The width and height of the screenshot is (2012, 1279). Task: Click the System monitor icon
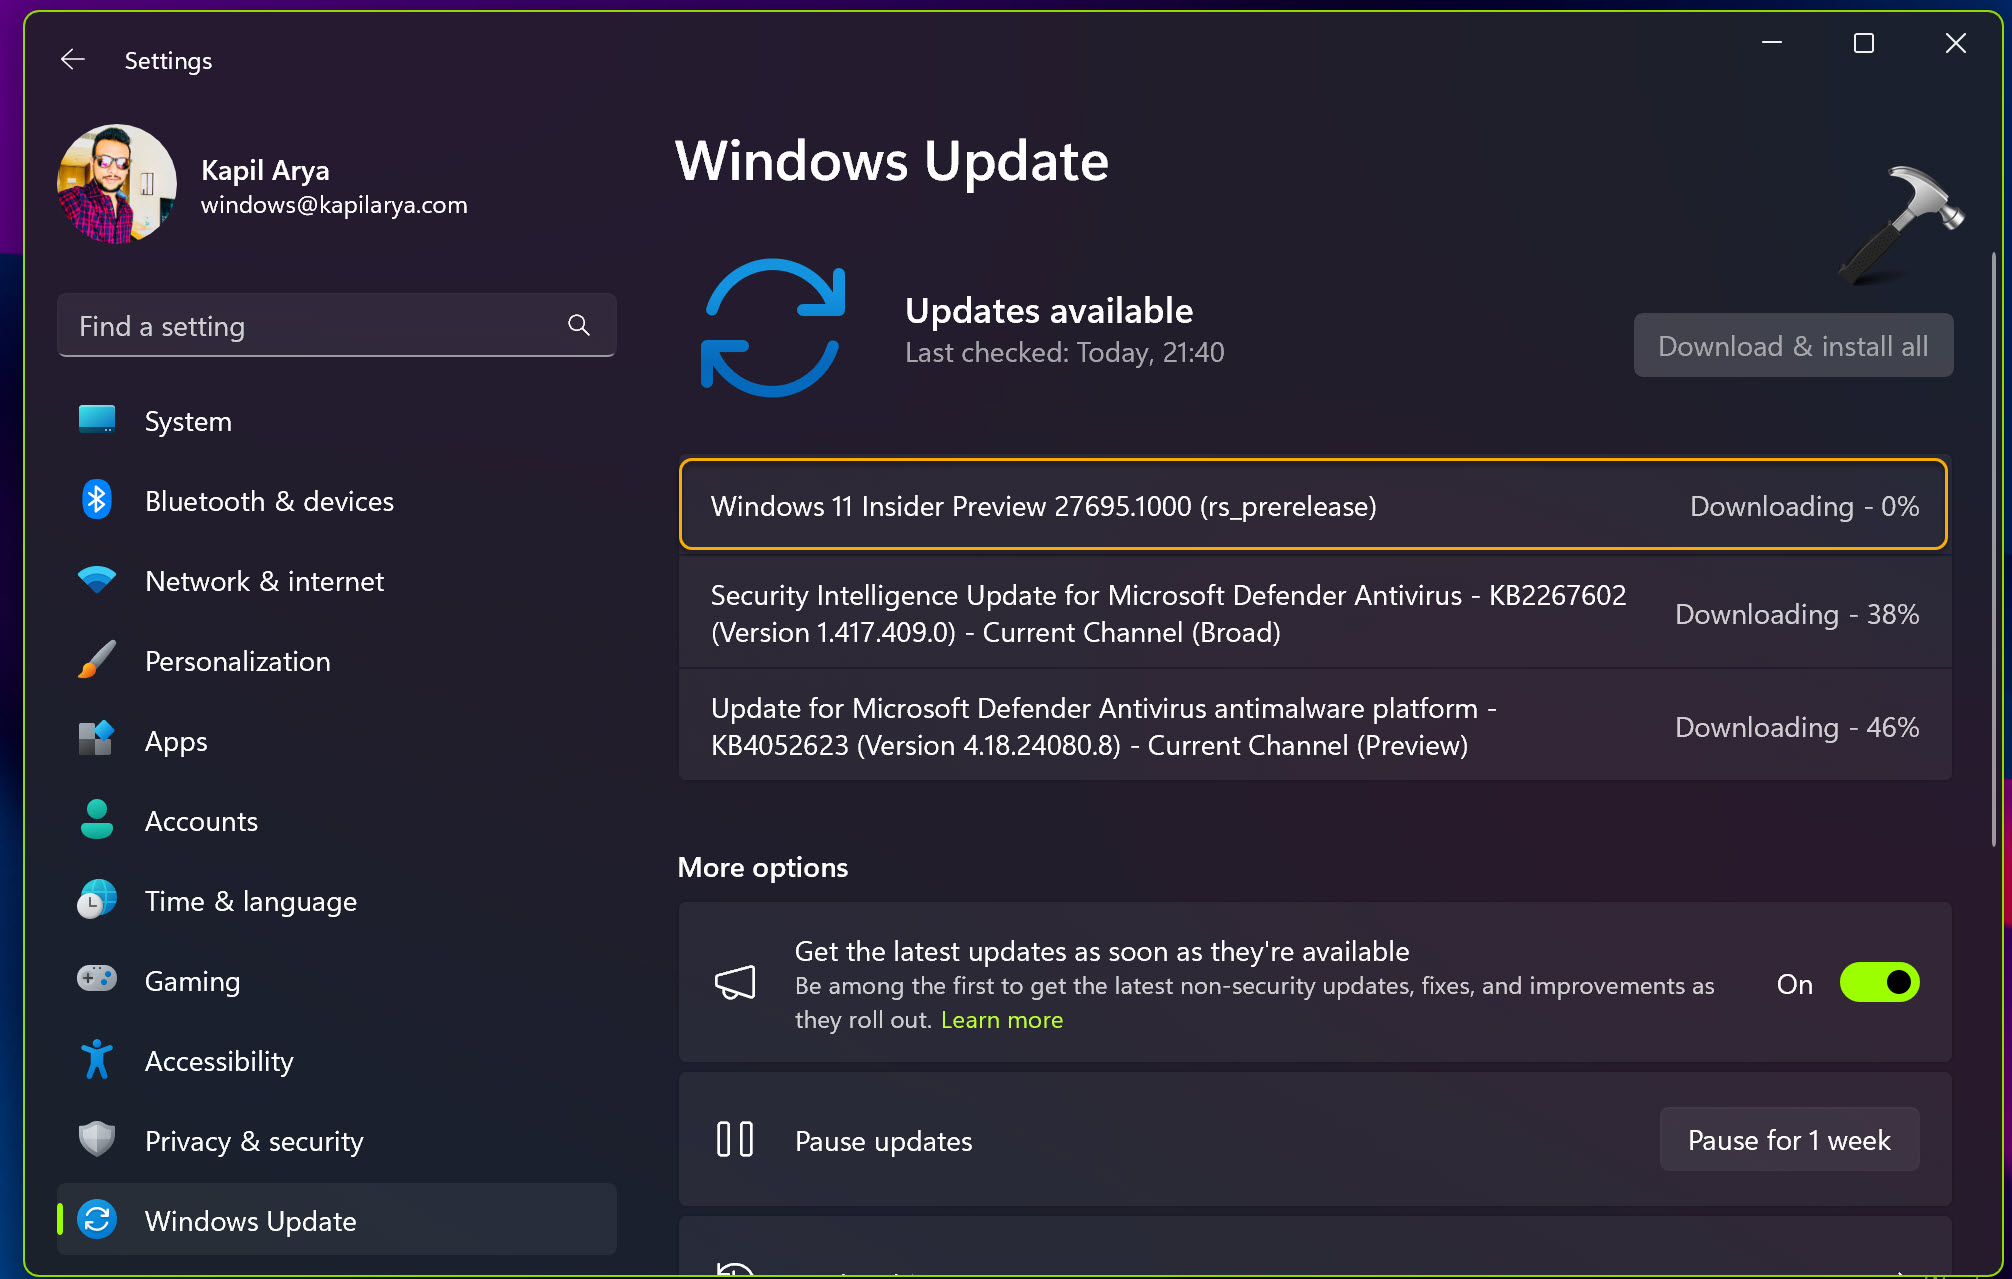(x=97, y=420)
